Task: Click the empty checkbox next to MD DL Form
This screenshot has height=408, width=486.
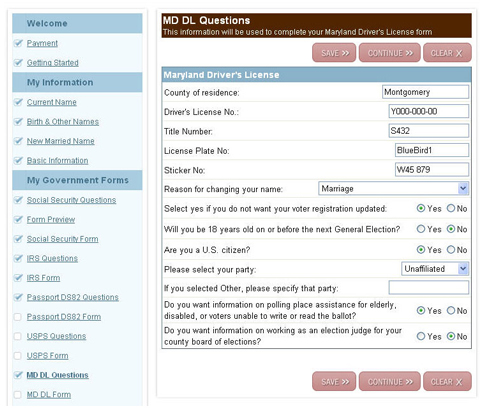Action: coord(18,395)
